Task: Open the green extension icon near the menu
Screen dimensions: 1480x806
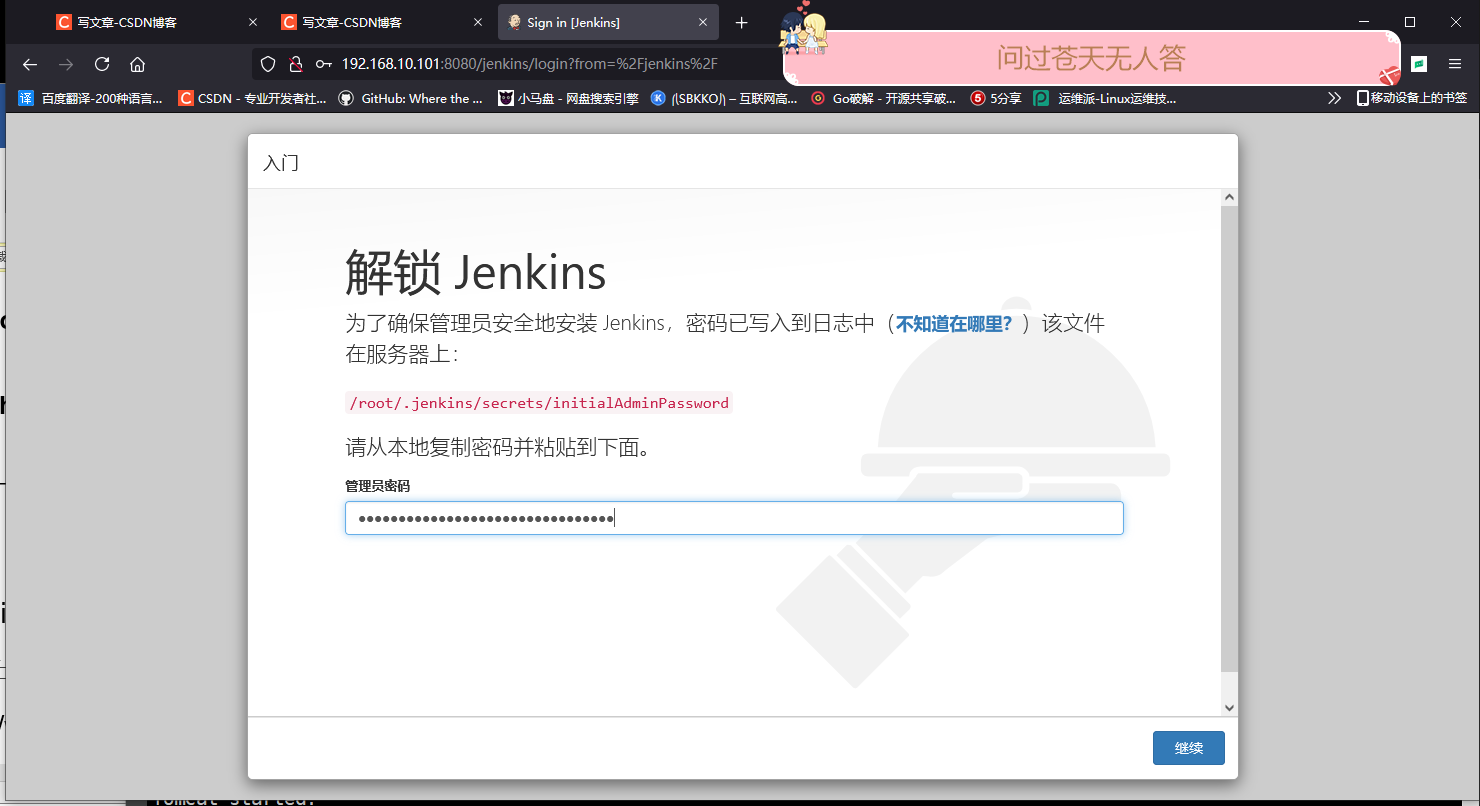Action: [1420, 62]
